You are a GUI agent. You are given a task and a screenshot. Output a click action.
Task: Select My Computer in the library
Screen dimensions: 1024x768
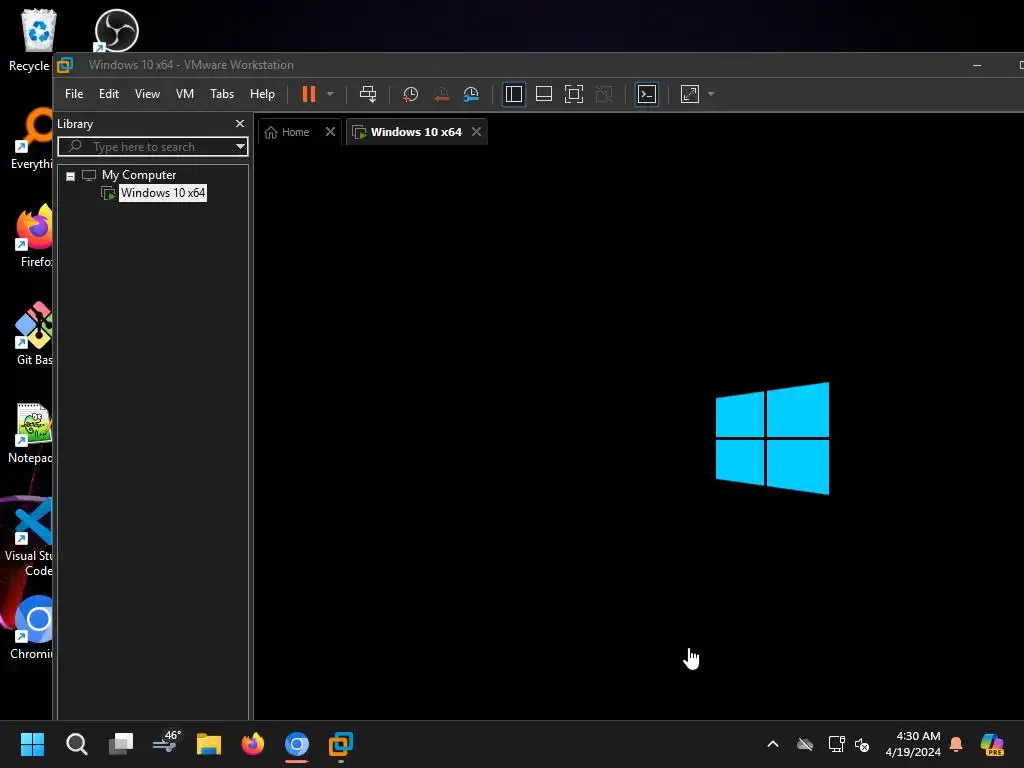point(138,175)
